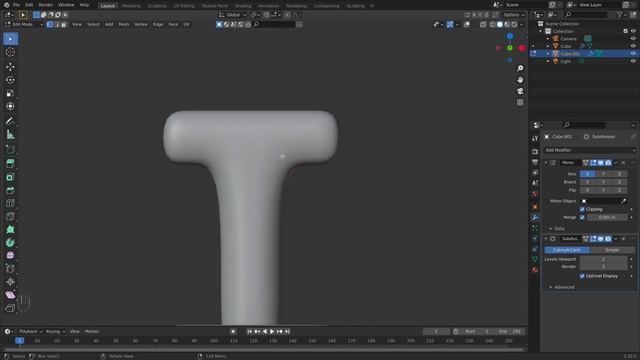Select the Rotate tool
This screenshot has width=640, height=360.
tap(10, 80)
